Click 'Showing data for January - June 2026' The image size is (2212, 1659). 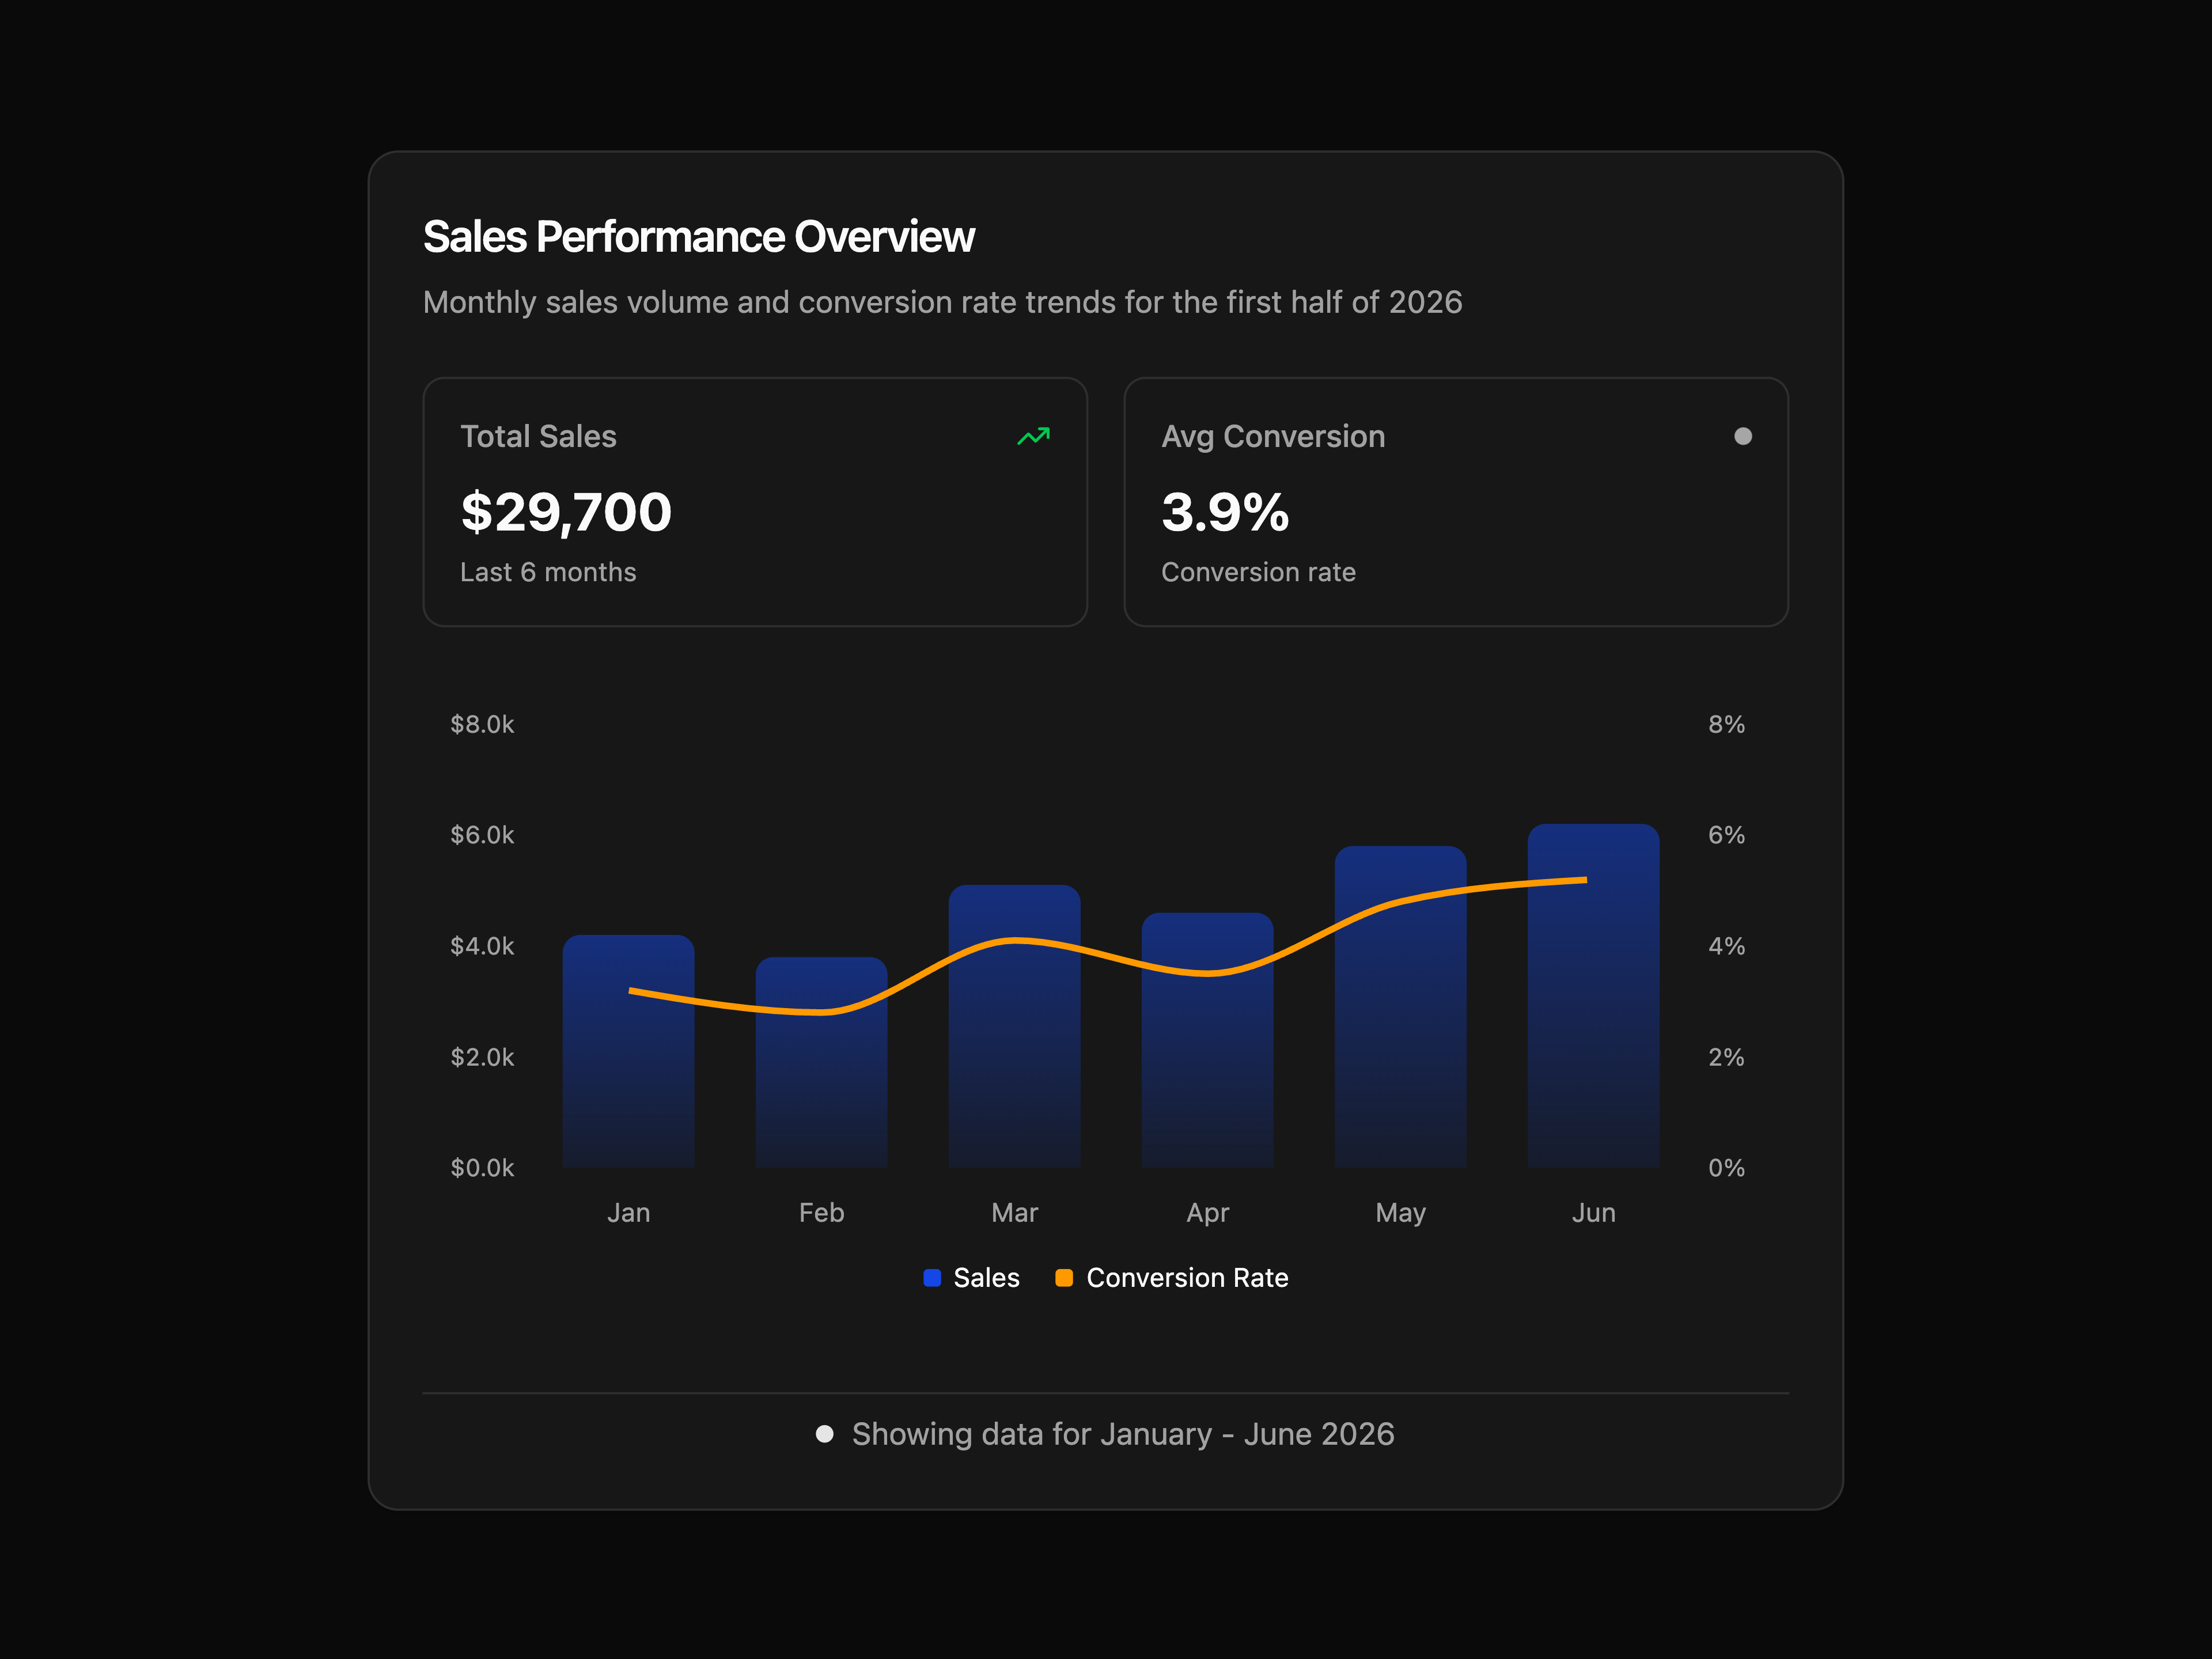pos(1123,1434)
